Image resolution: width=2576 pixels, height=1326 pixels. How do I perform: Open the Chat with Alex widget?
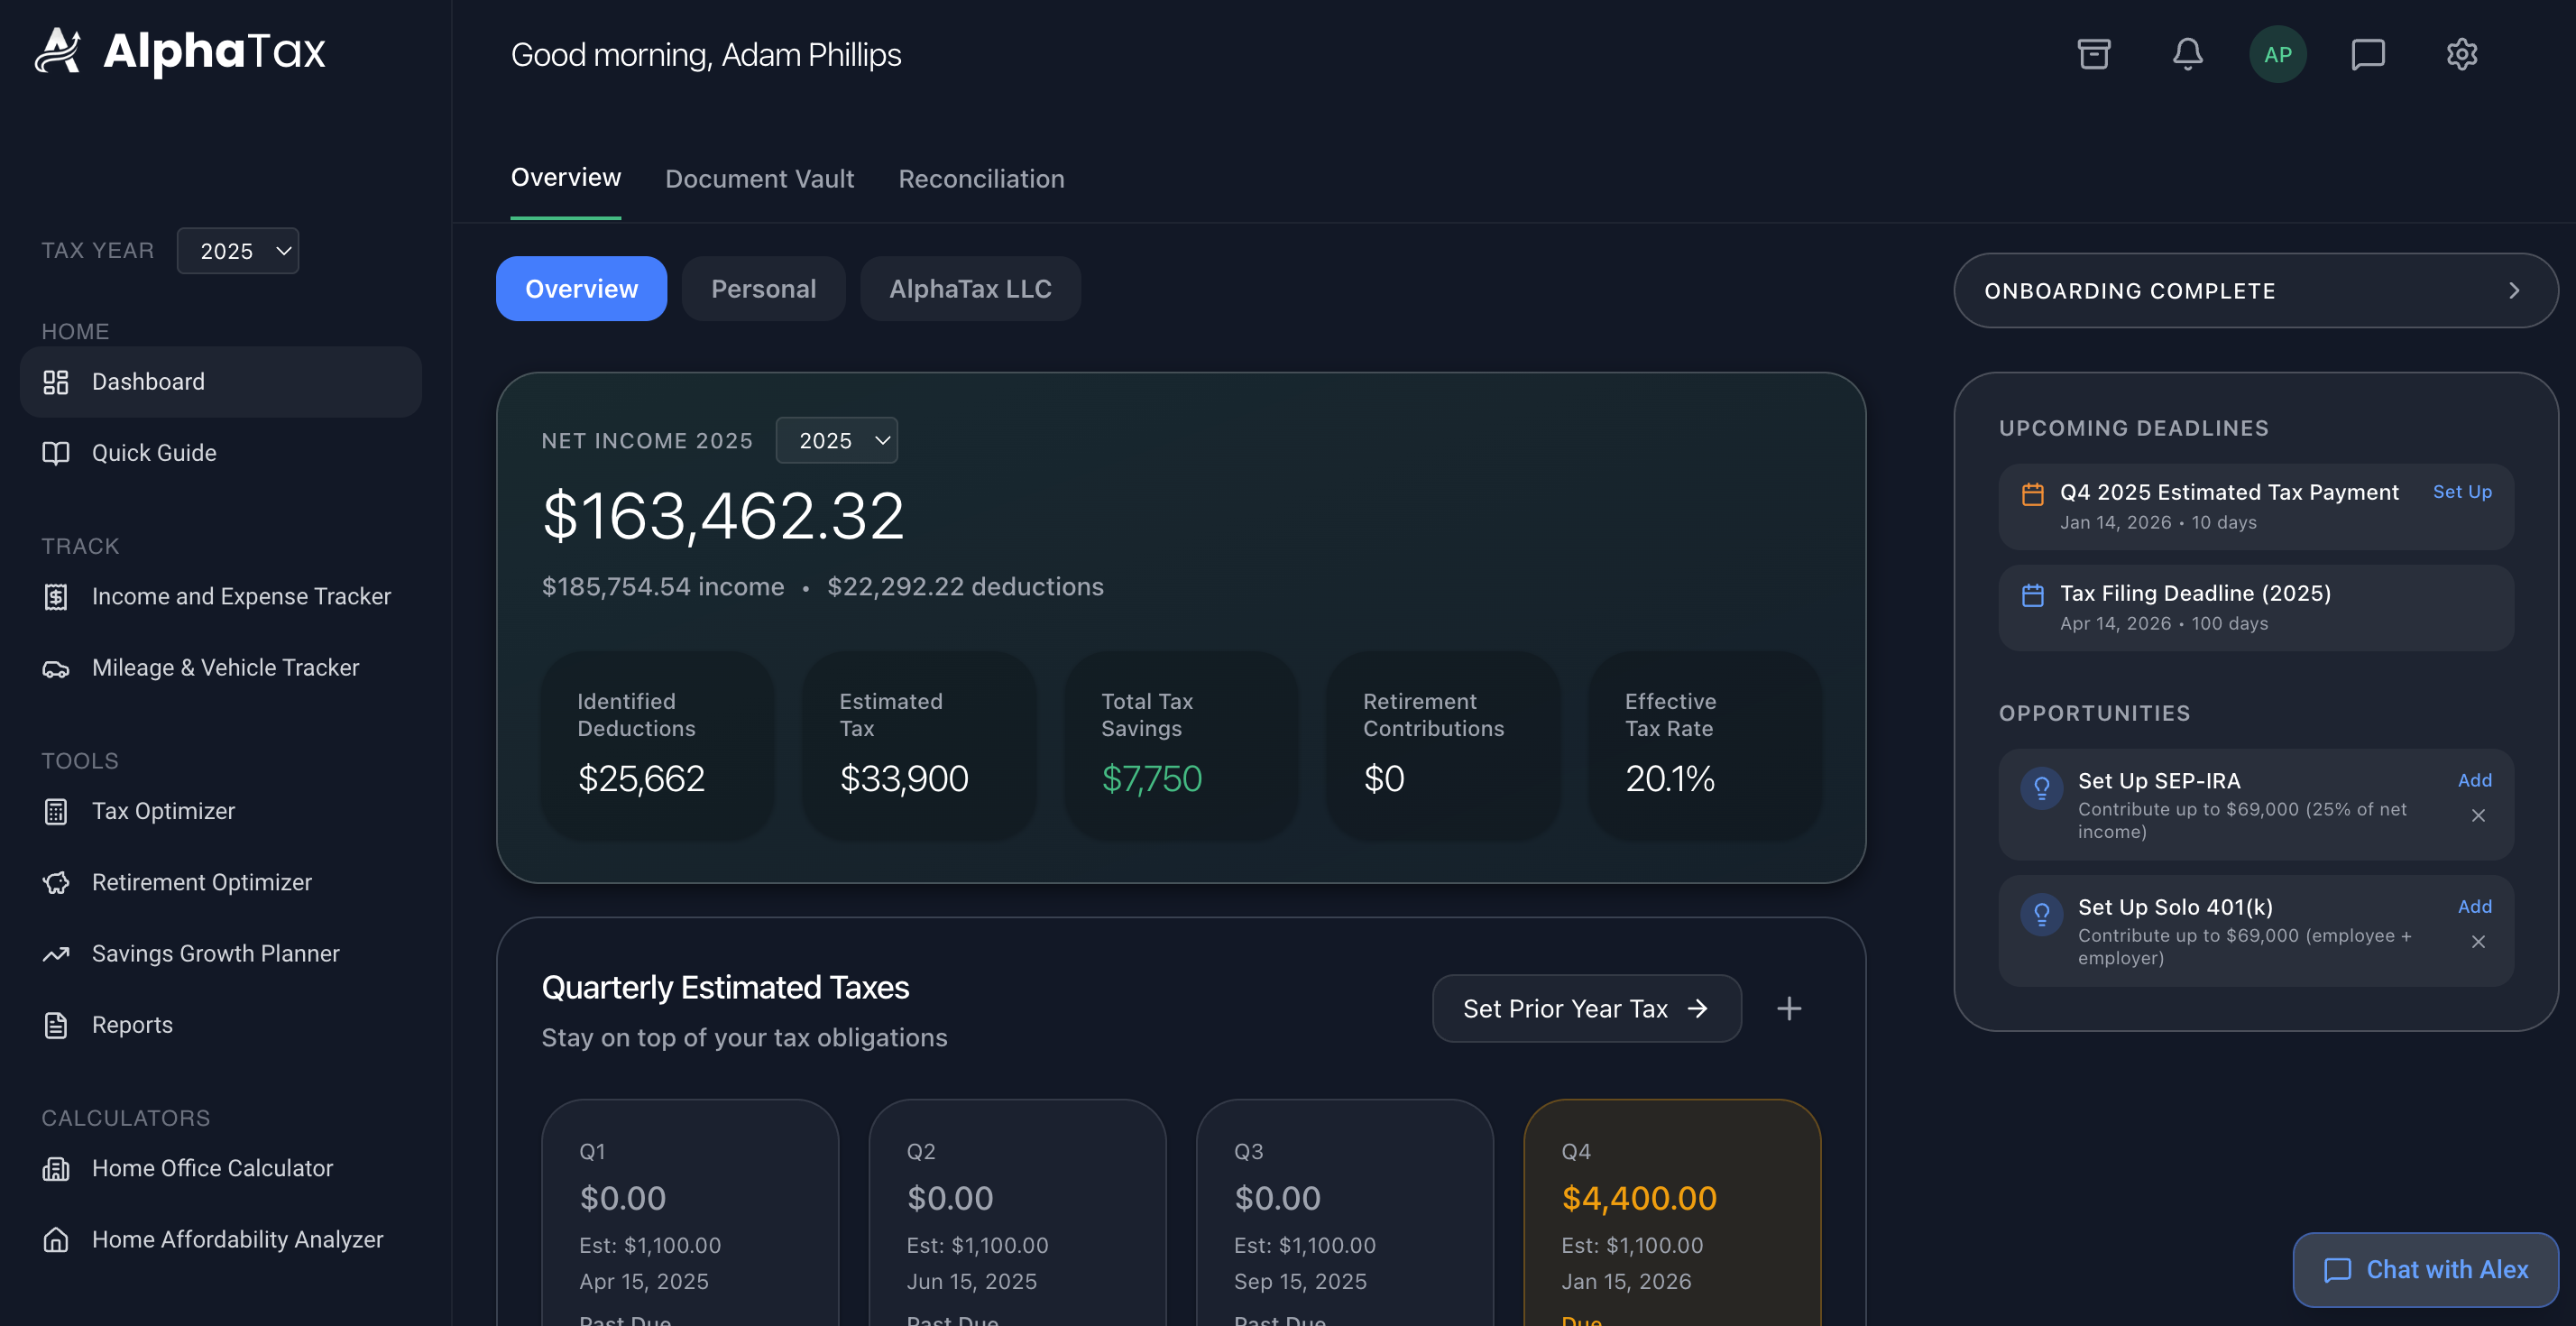coord(2425,1269)
